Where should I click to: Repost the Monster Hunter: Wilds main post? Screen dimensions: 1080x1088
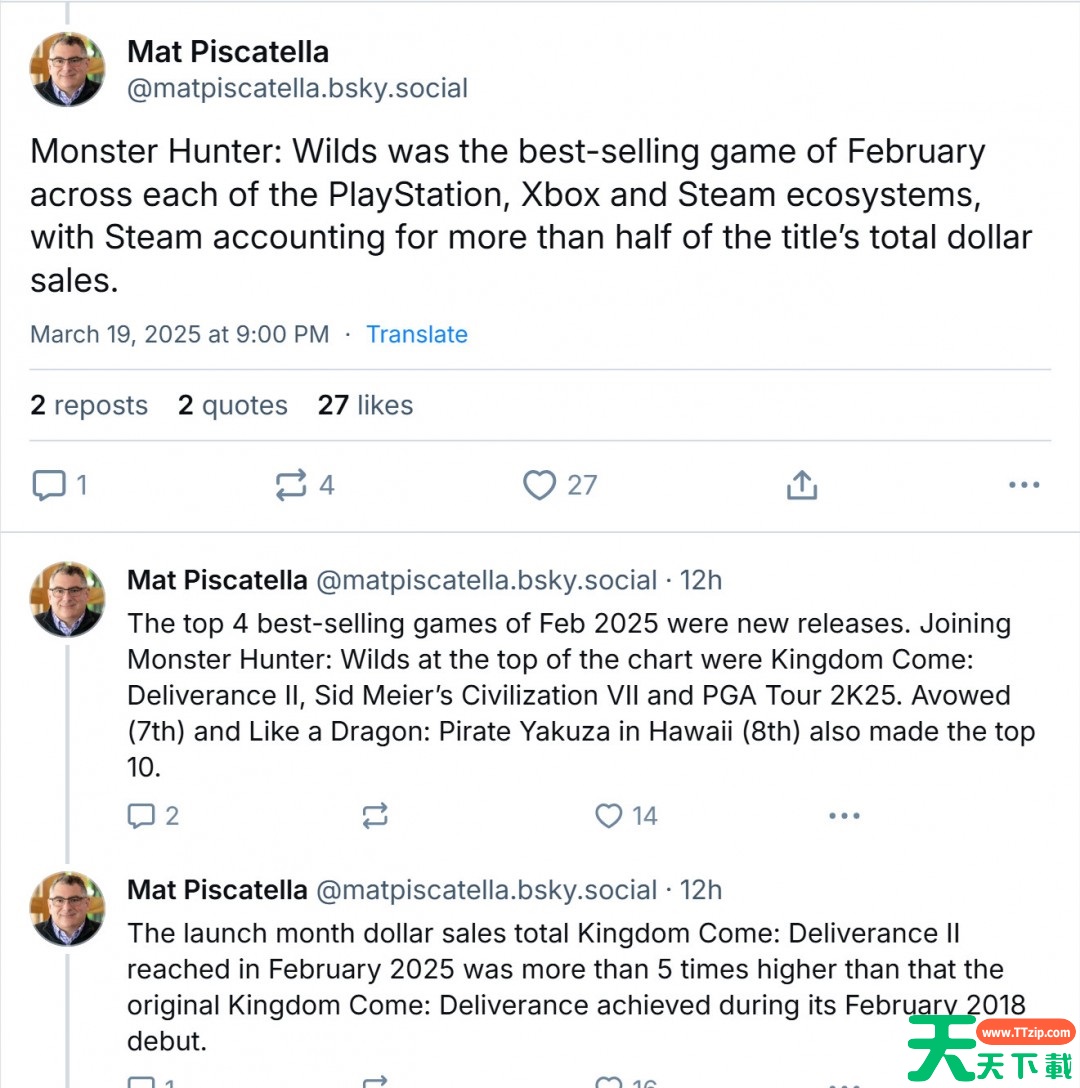pyautogui.click(x=291, y=486)
